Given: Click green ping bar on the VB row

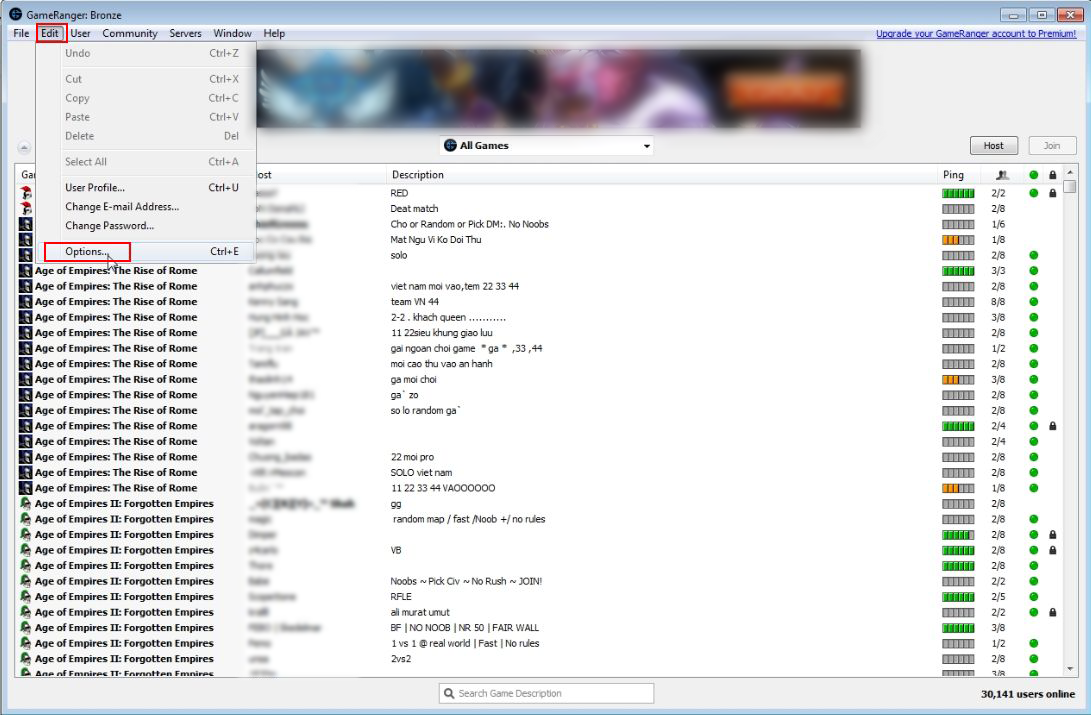Looking at the screenshot, I should tap(958, 551).
